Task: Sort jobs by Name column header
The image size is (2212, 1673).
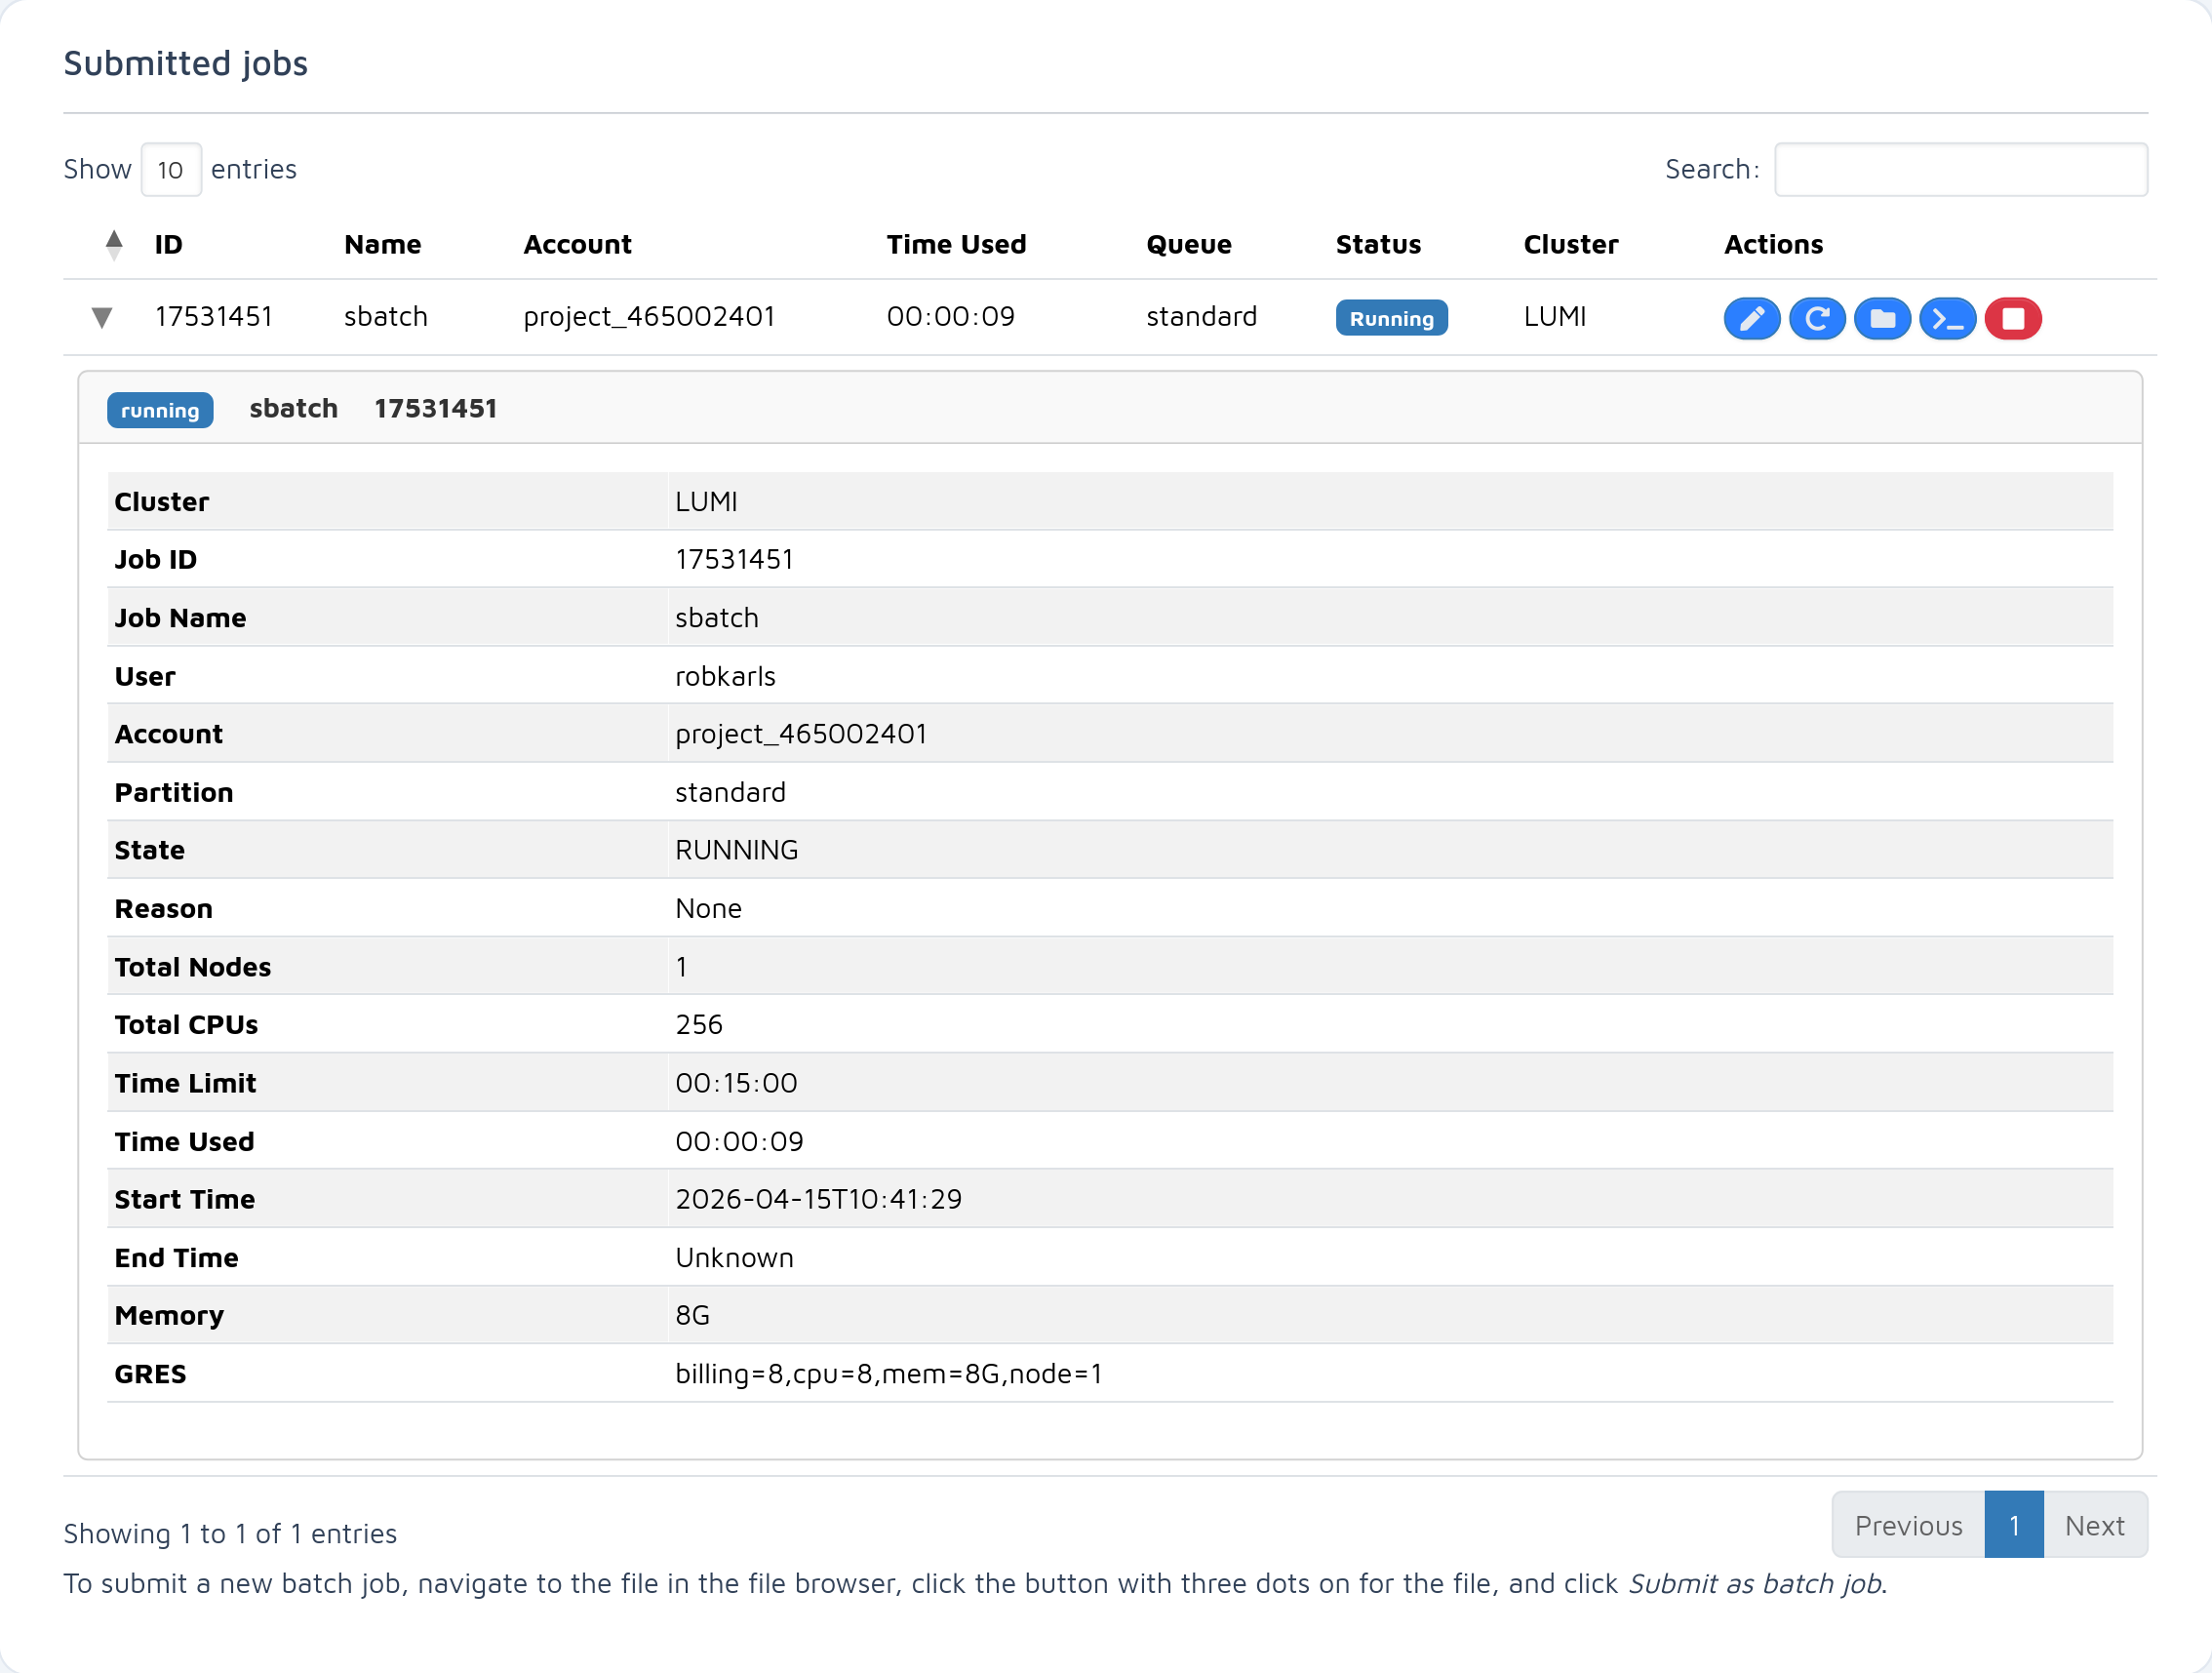Action: (382, 244)
